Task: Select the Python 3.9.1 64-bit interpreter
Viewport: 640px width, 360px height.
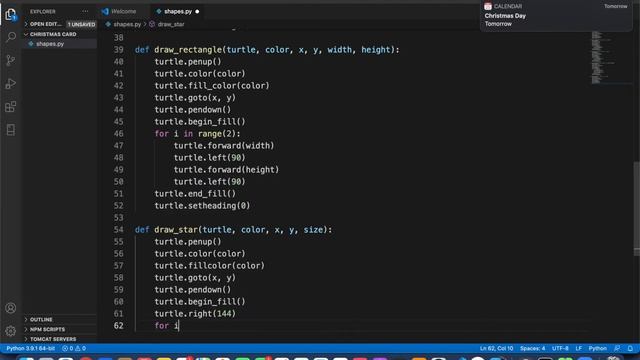Action: click(31, 349)
